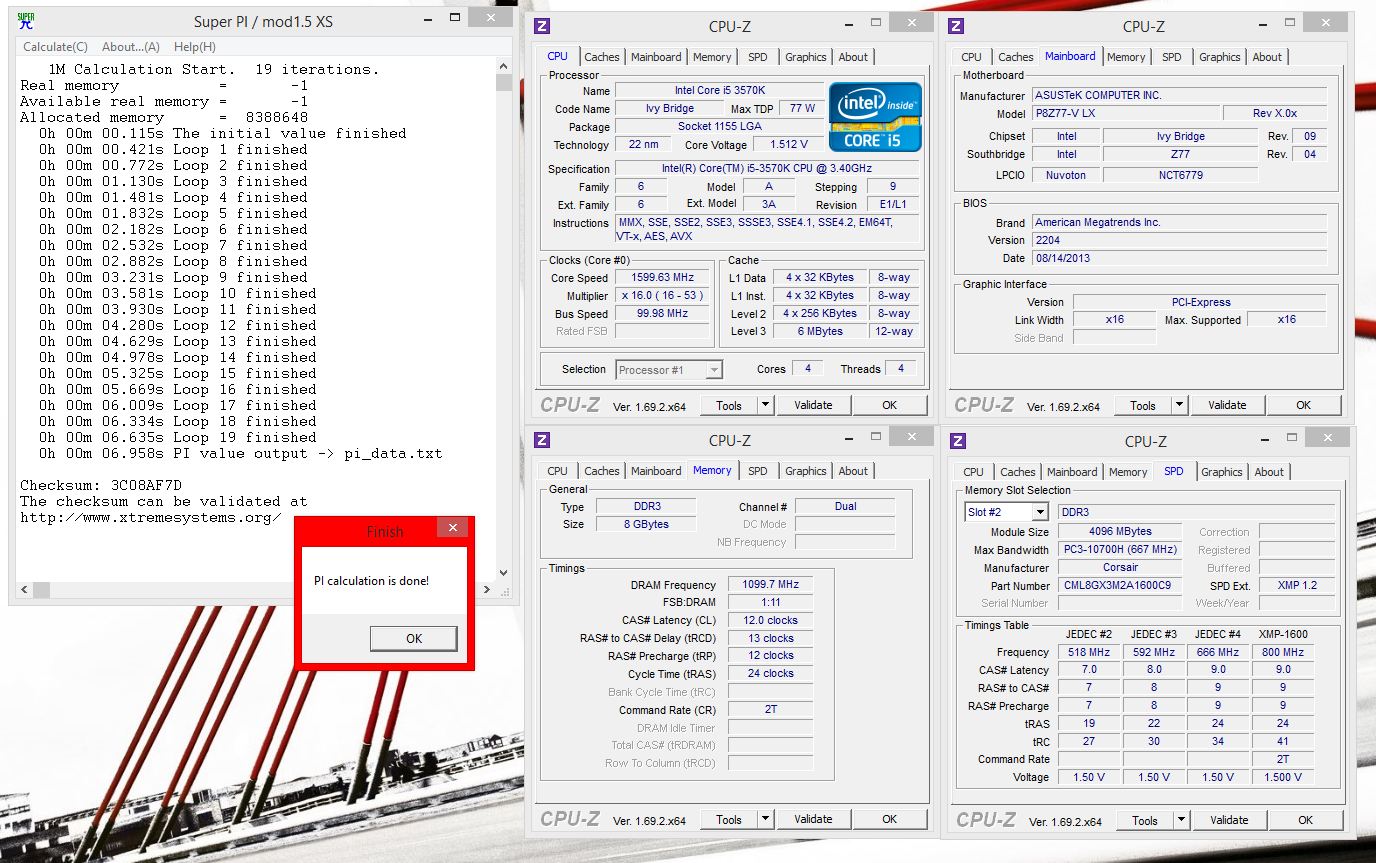Open Help(H) menu in Super PI
The image size is (1376, 863).
194,47
